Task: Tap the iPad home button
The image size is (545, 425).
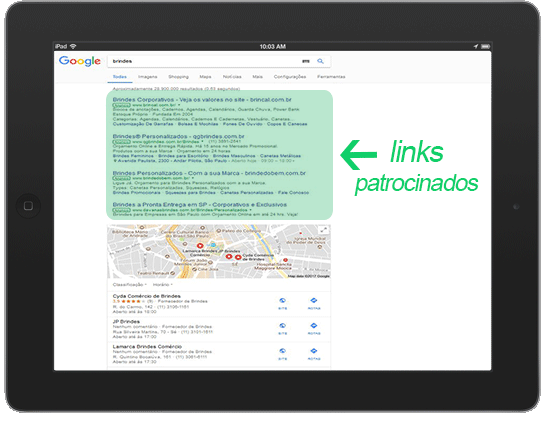Action: (x=28, y=206)
